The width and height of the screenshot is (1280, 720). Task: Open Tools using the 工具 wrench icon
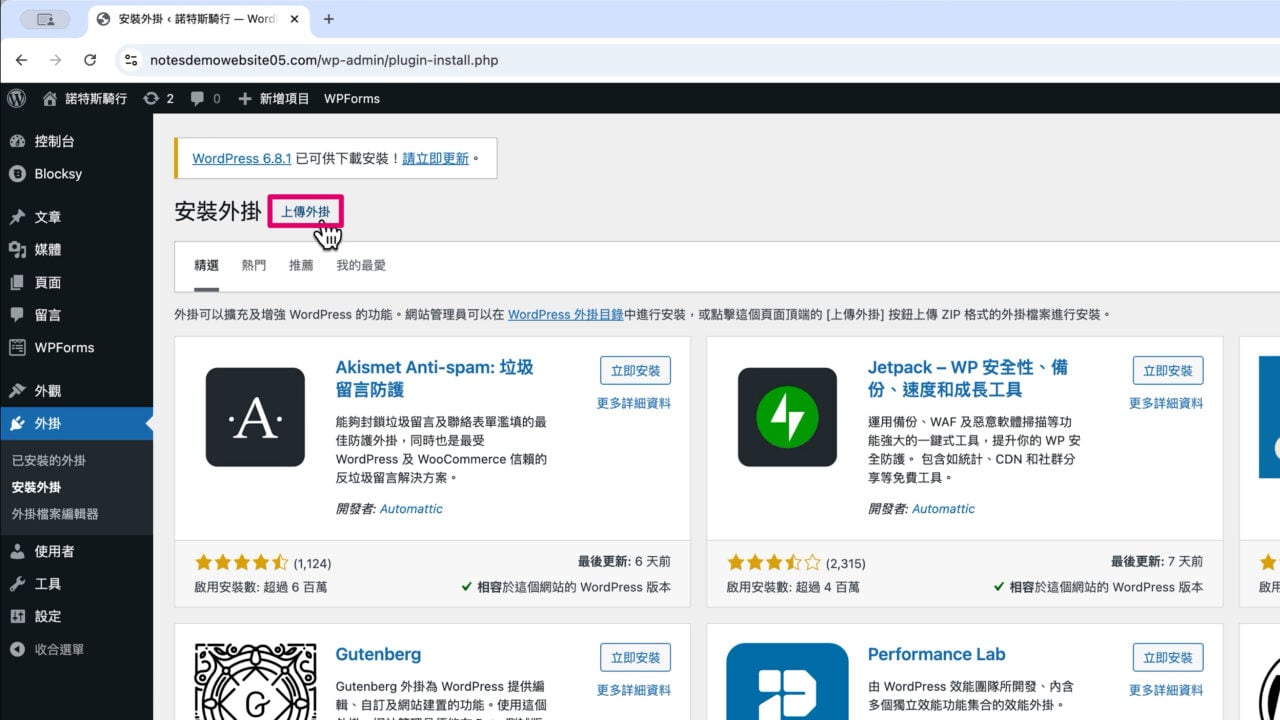(x=18, y=583)
